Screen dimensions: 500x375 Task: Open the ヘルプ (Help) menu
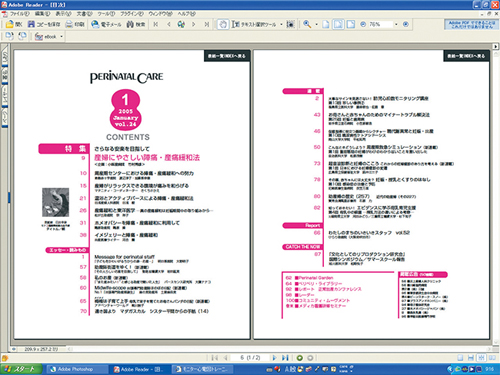tap(186, 14)
